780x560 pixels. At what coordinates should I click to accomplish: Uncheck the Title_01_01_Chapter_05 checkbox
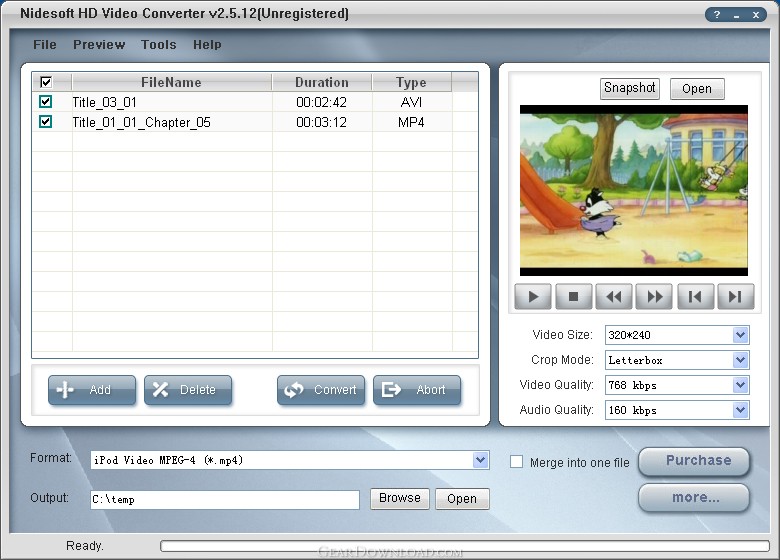click(x=45, y=122)
